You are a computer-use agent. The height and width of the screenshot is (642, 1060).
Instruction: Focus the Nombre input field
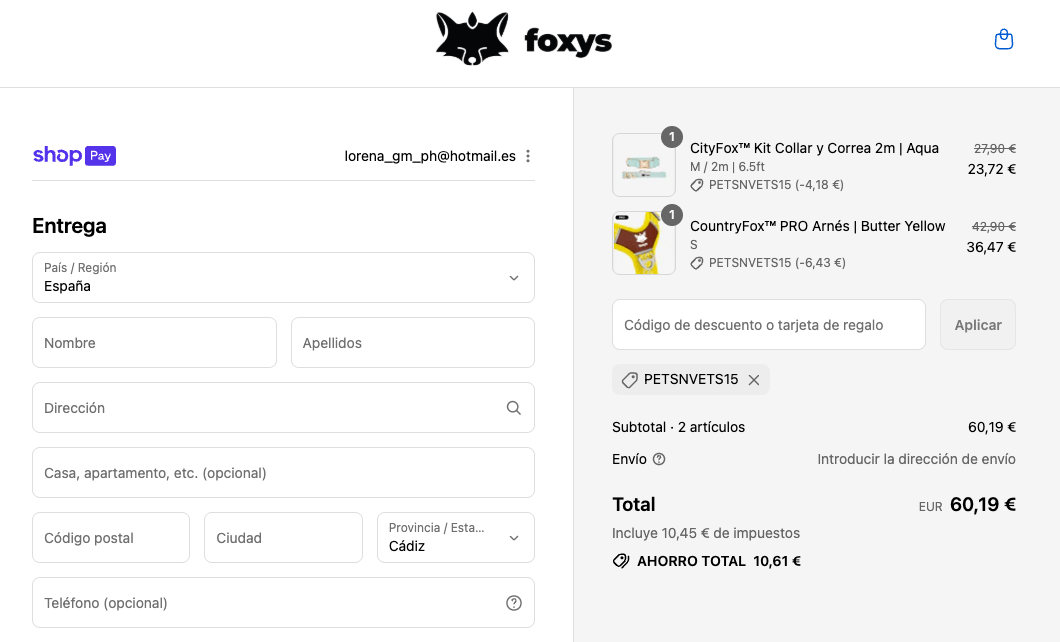[154, 343]
